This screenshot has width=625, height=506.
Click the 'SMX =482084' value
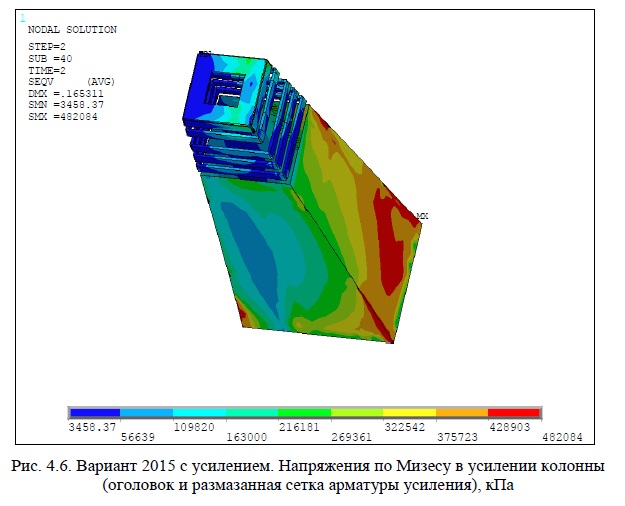point(63,117)
